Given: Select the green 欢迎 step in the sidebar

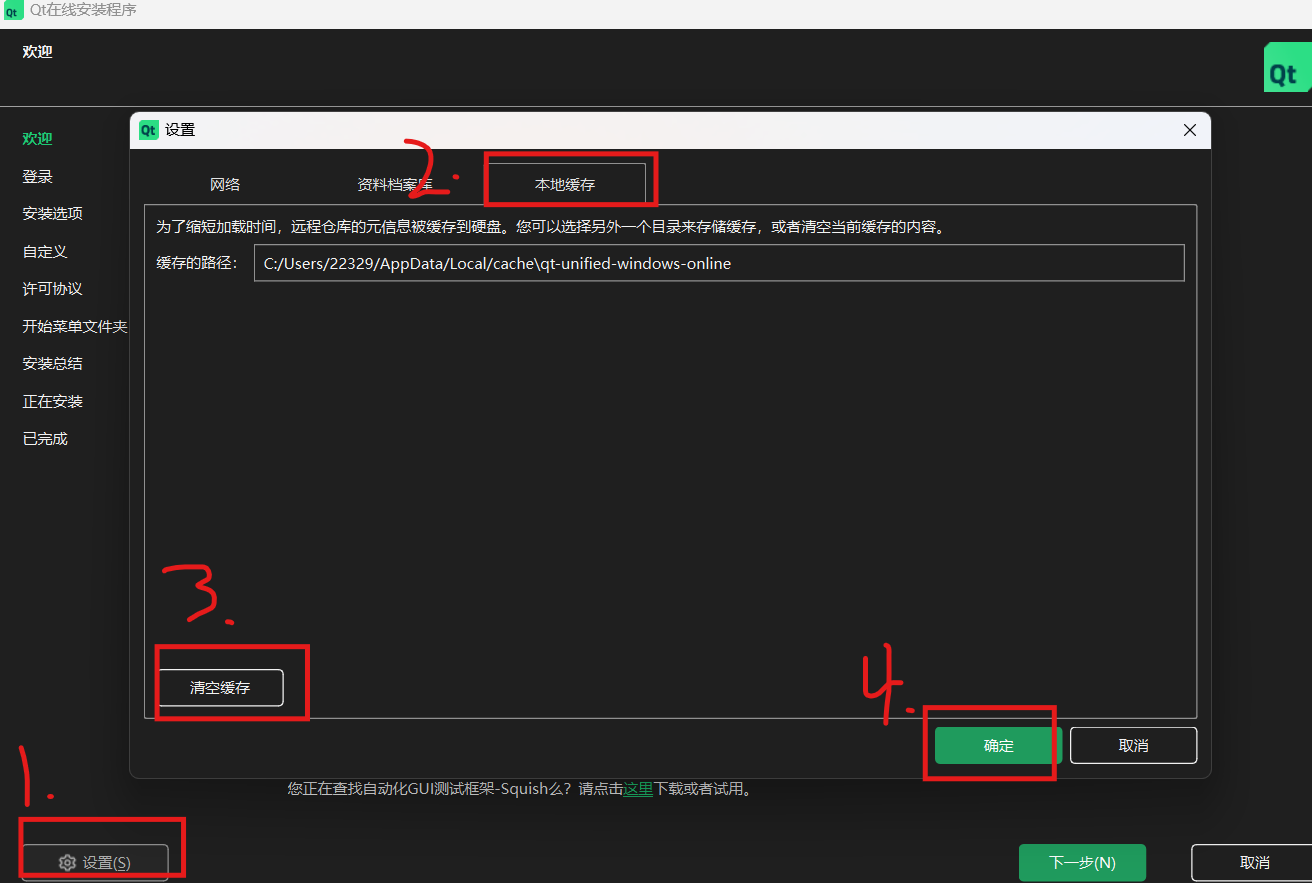Looking at the screenshot, I should [38, 139].
